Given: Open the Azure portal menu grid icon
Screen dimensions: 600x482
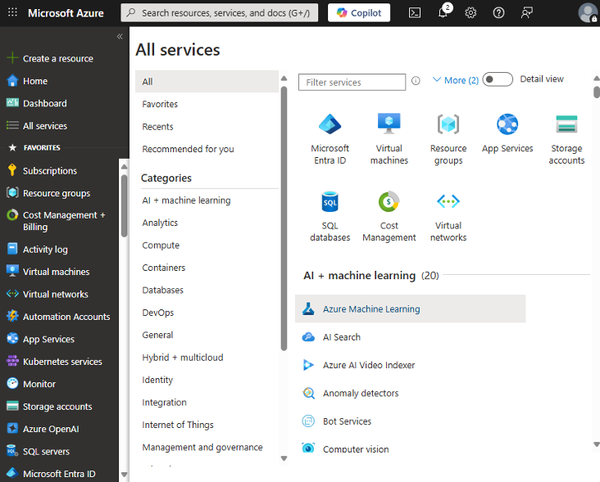Looking at the screenshot, I should (12, 13).
